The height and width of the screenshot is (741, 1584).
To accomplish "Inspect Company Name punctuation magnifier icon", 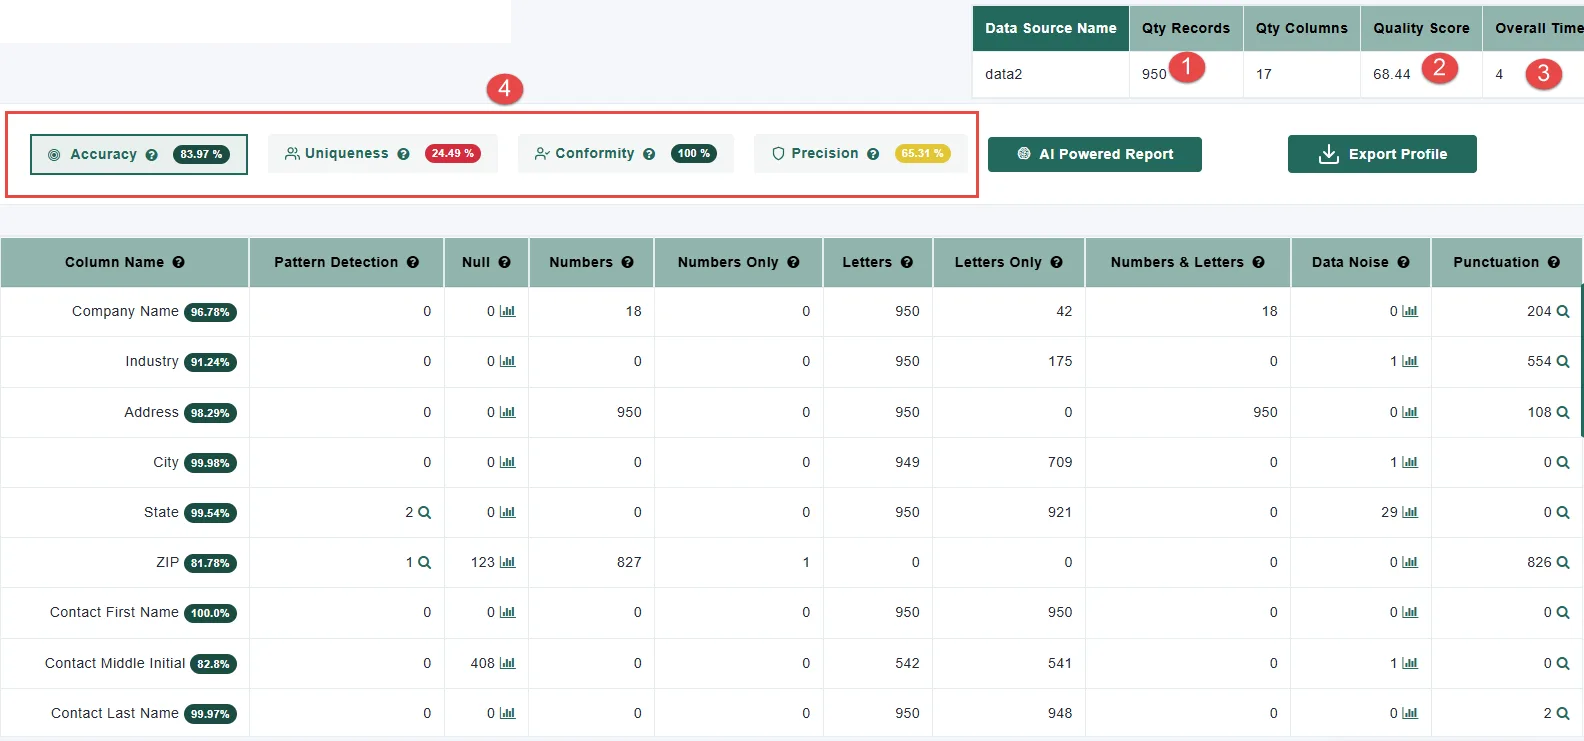I will [1563, 311].
